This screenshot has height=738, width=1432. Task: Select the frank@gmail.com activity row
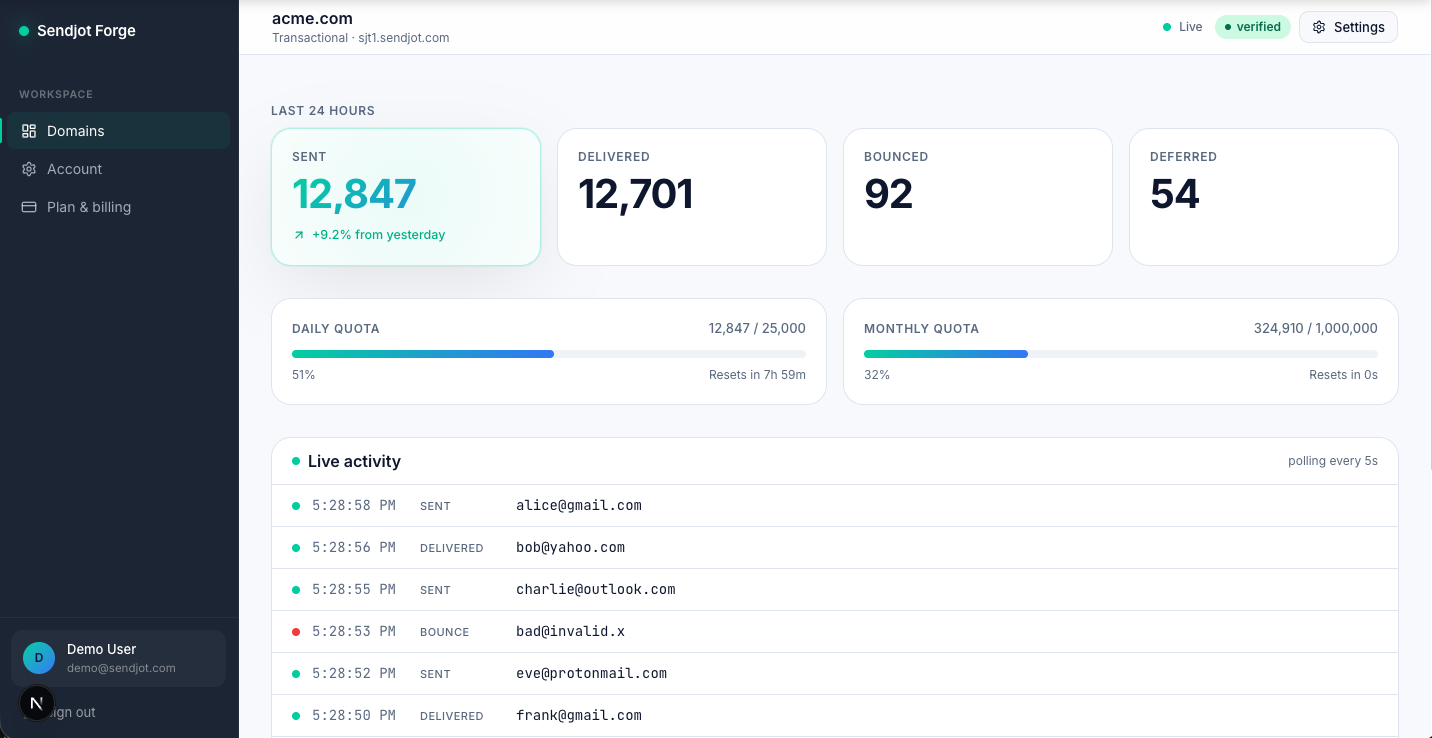(x=835, y=716)
